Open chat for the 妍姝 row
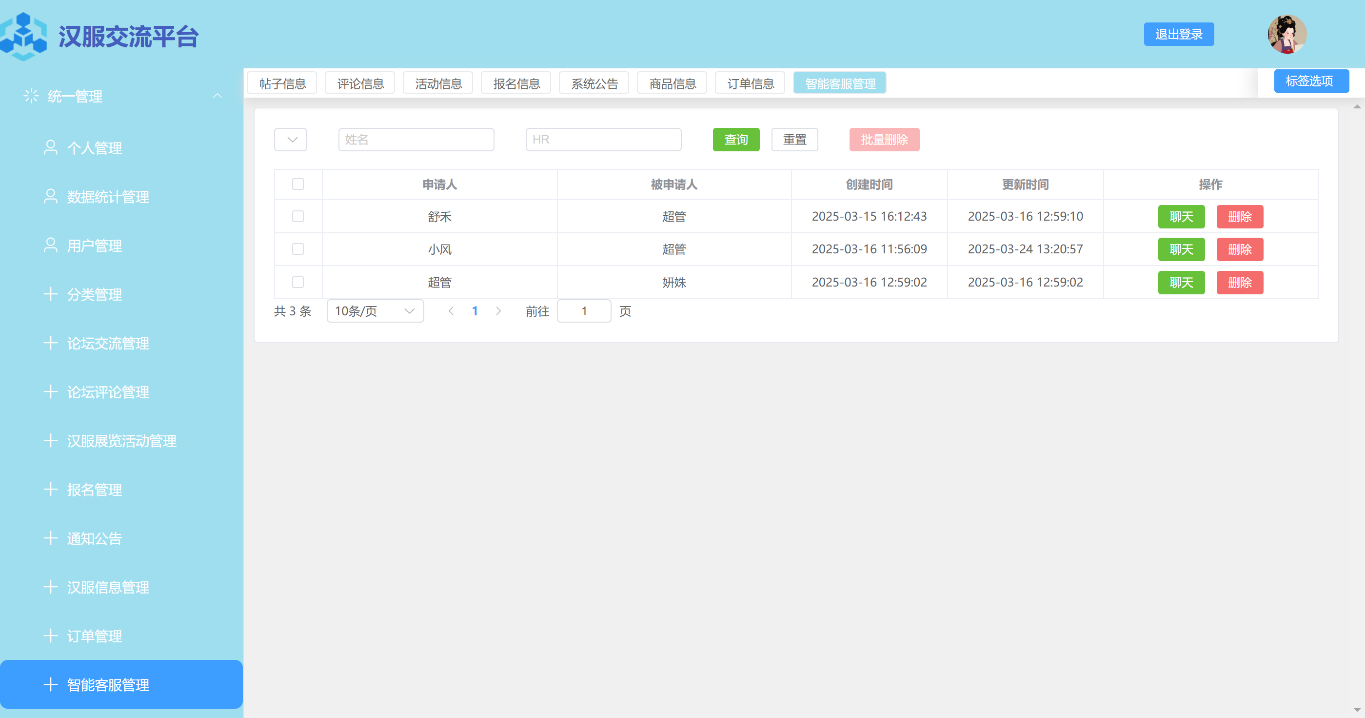 click(x=1181, y=282)
